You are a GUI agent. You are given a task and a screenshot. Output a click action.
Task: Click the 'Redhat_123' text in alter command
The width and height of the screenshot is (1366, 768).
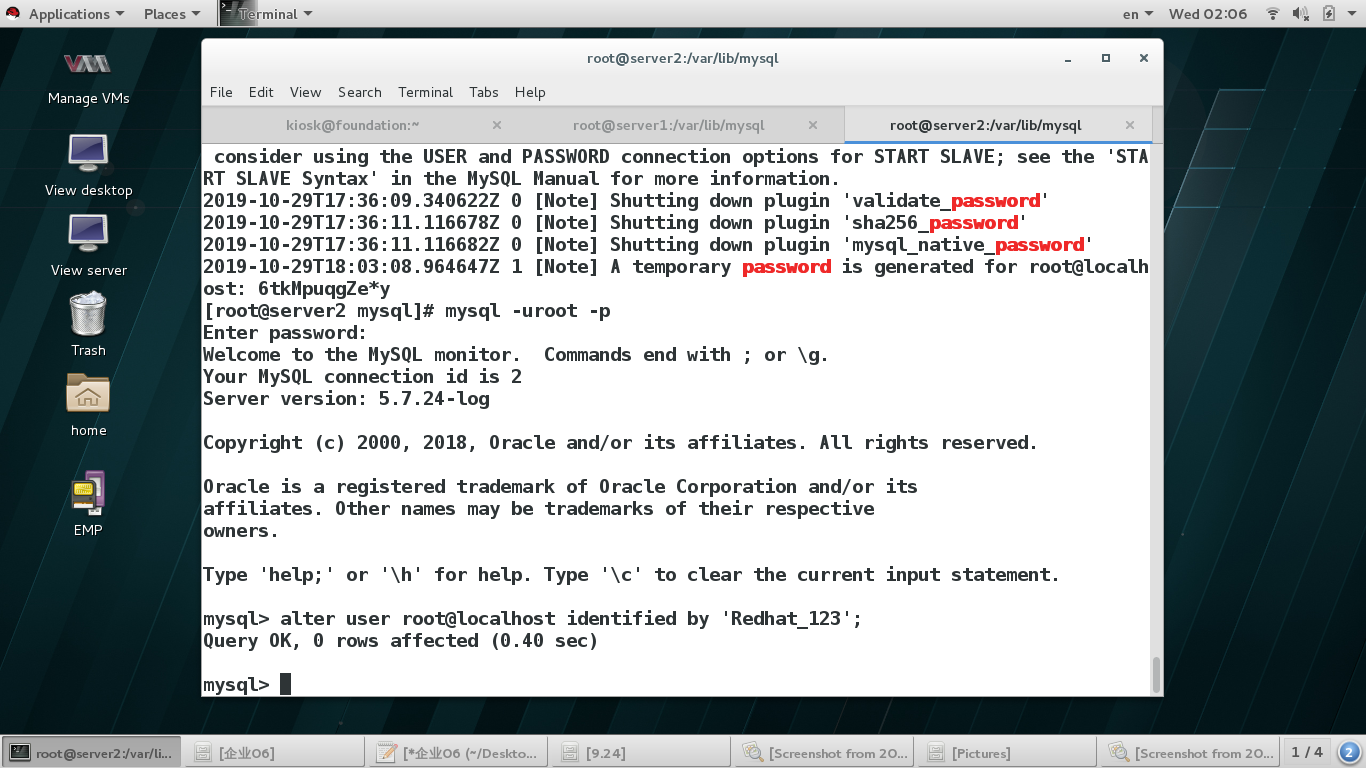click(x=786, y=619)
